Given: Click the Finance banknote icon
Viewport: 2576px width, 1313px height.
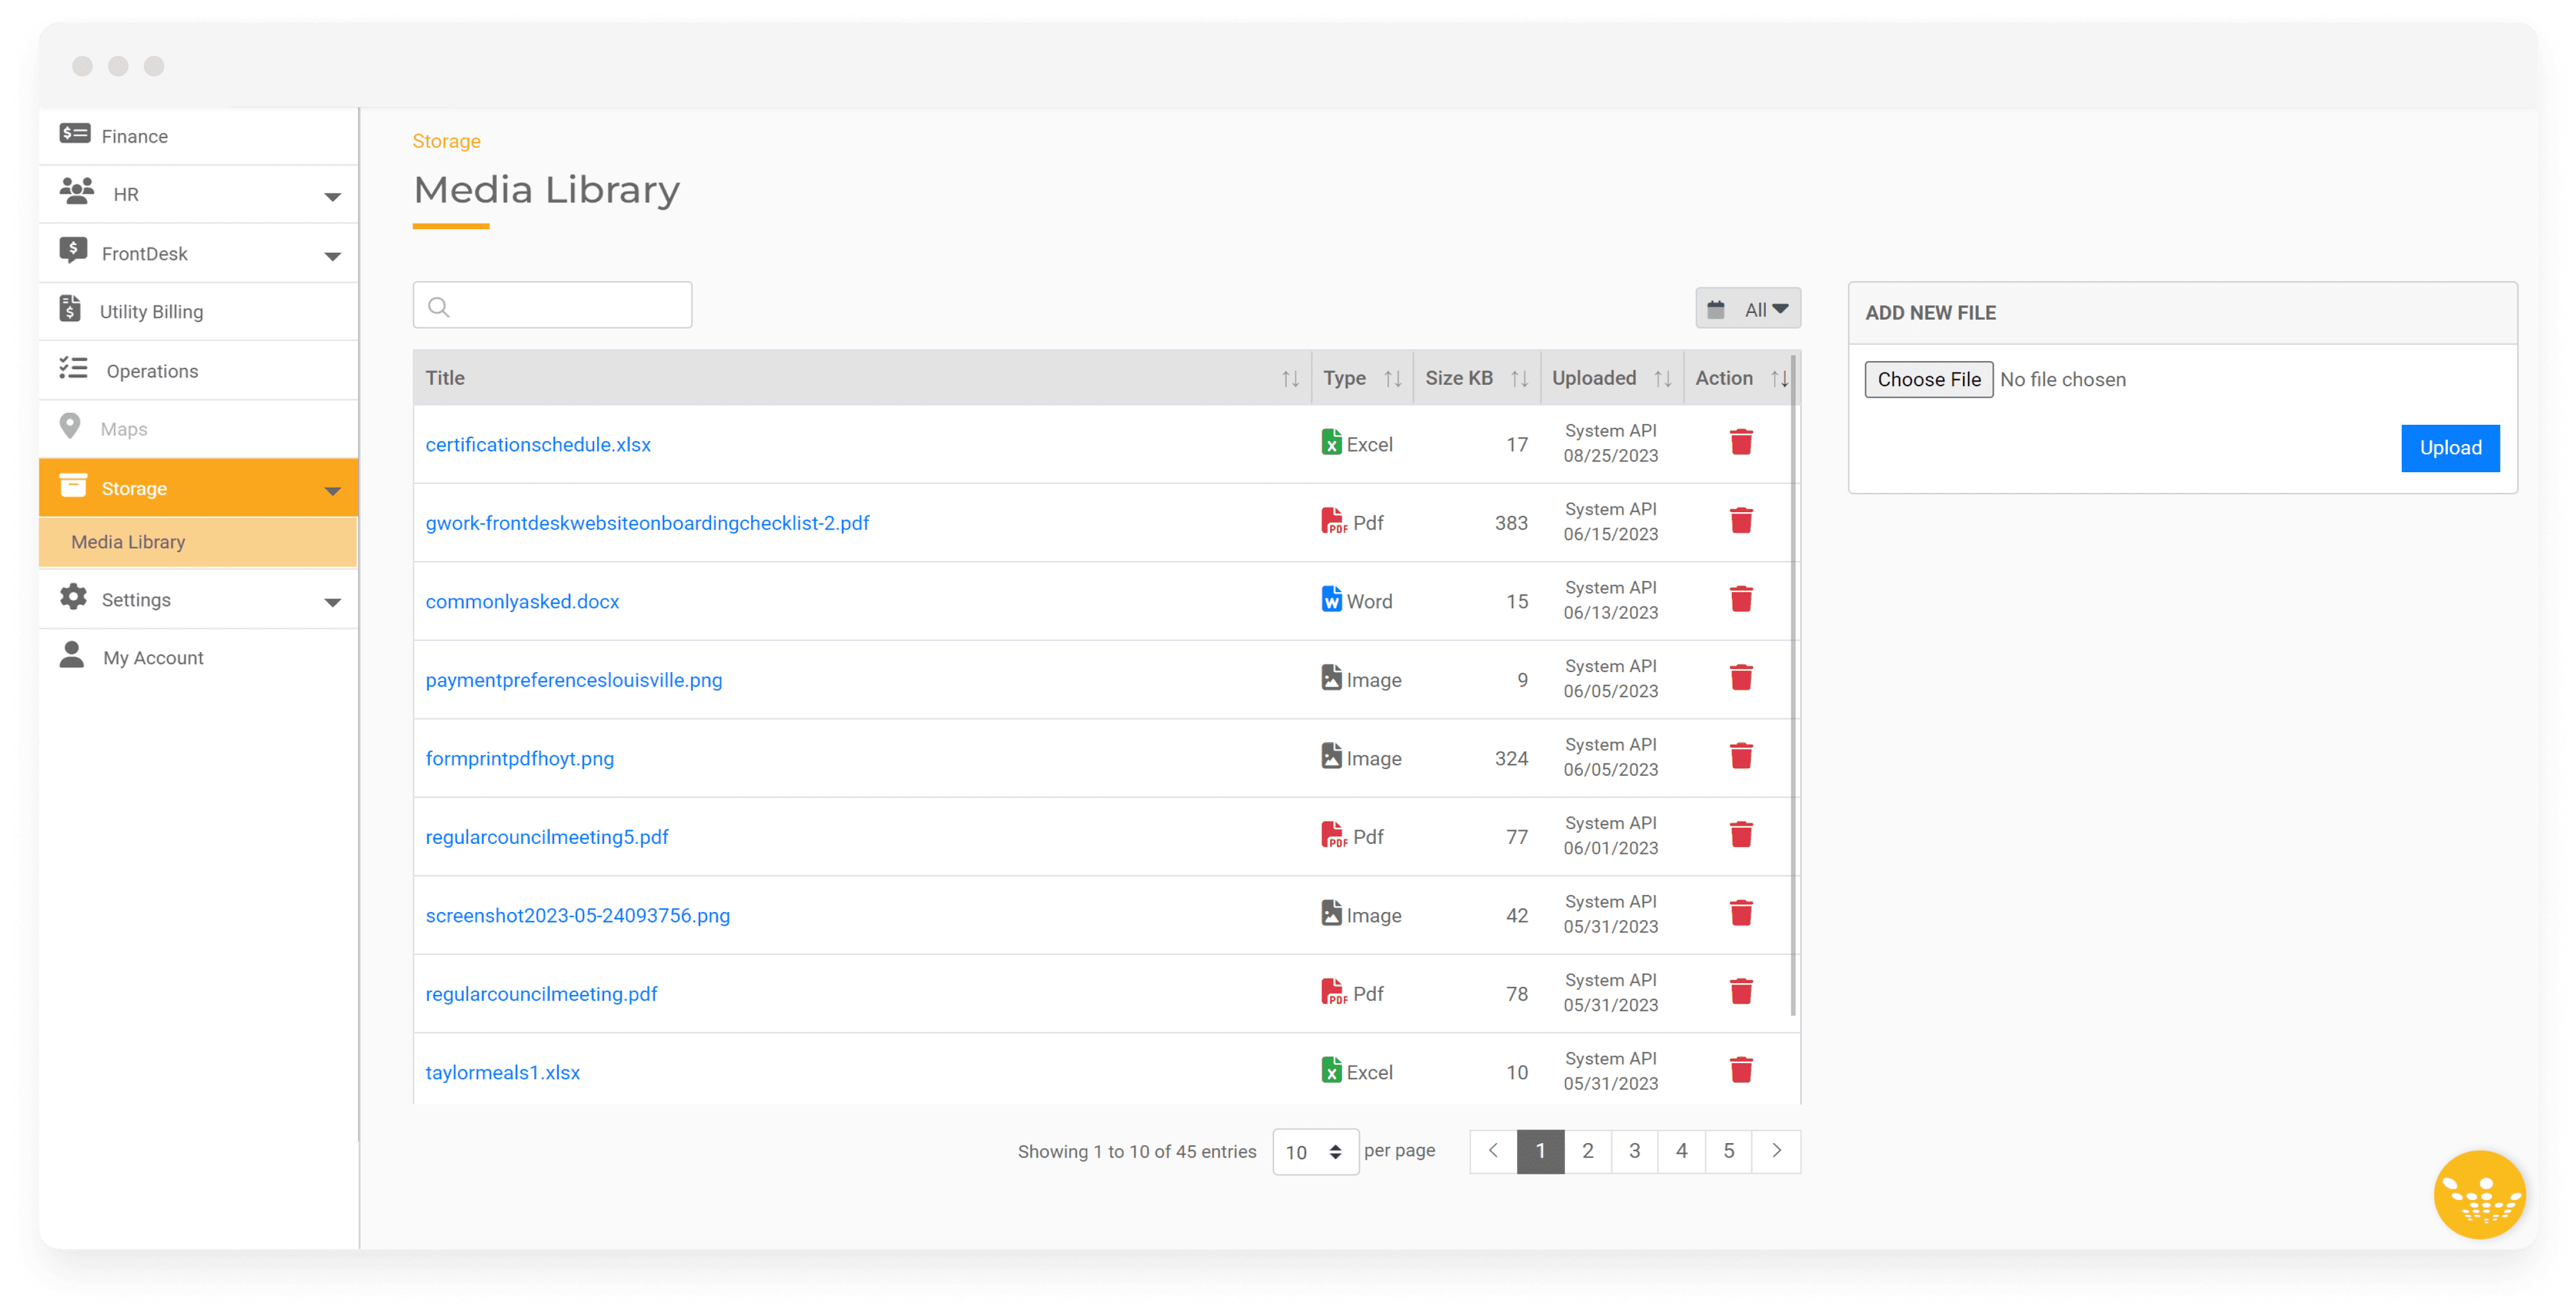Looking at the screenshot, I should click(x=73, y=134).
